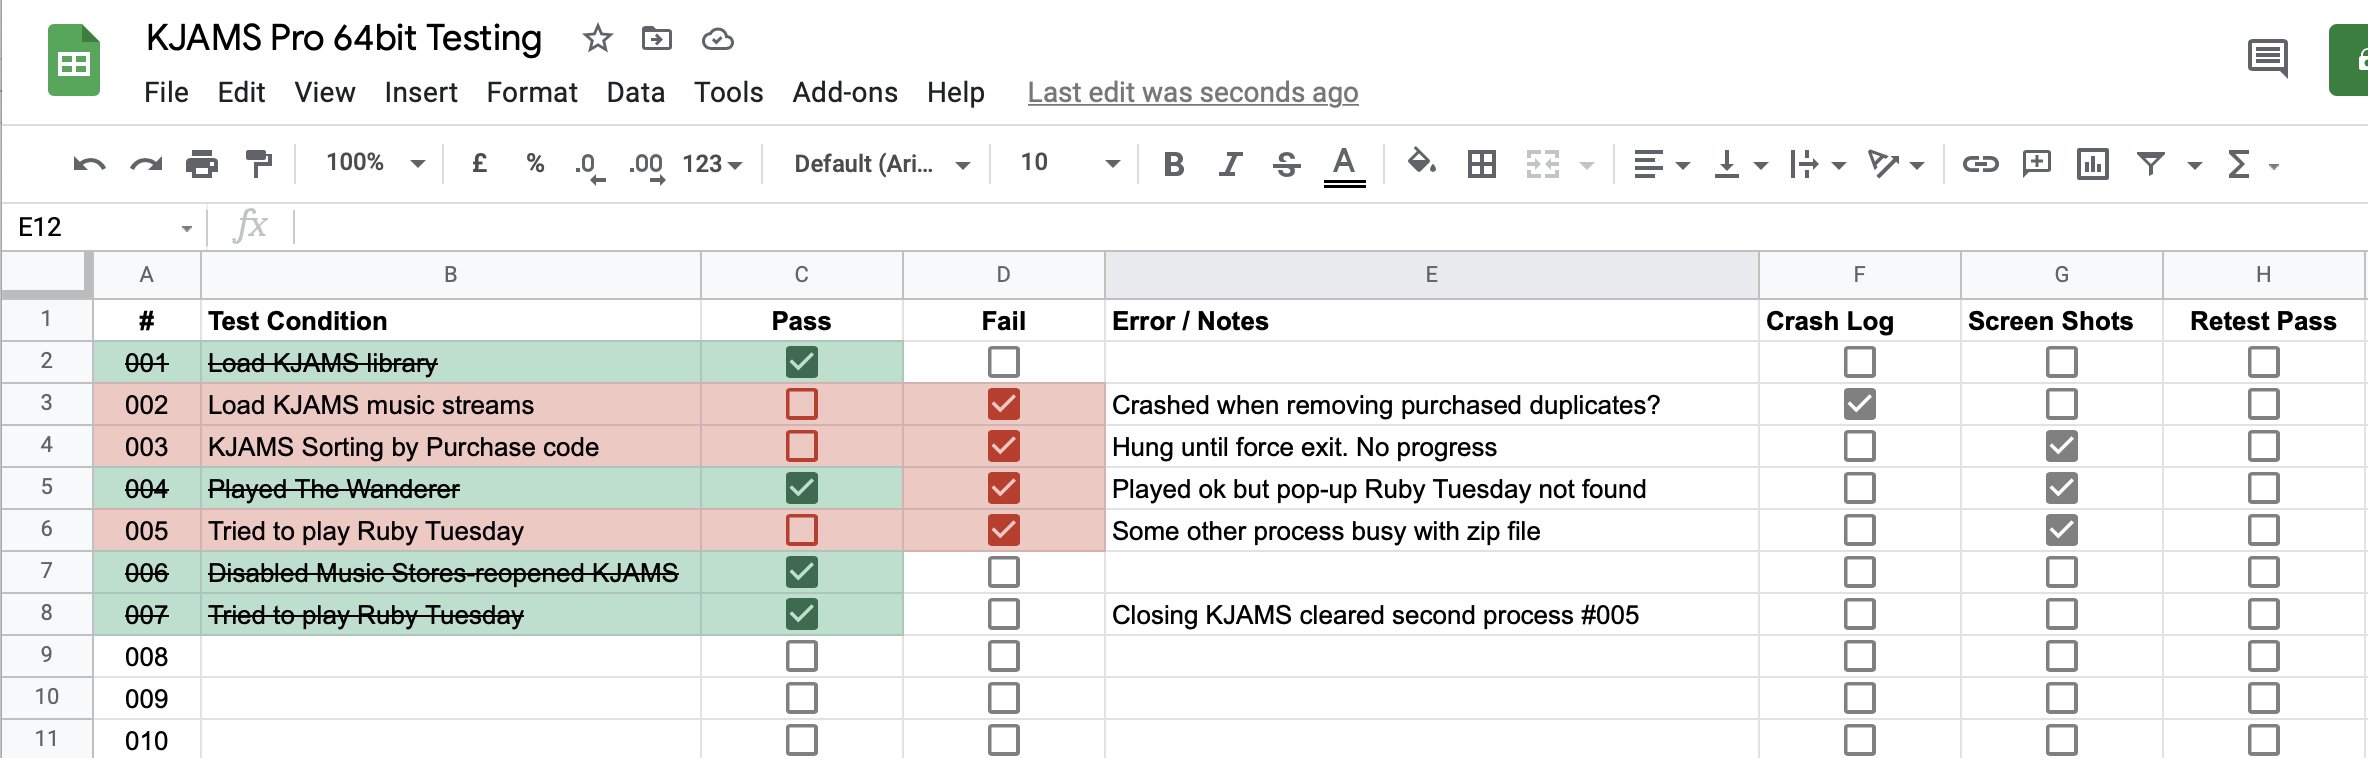Open the fill colour picker
This screenshot has height=758, width=2368.
pyautogui.click(x=1421, y=163)
